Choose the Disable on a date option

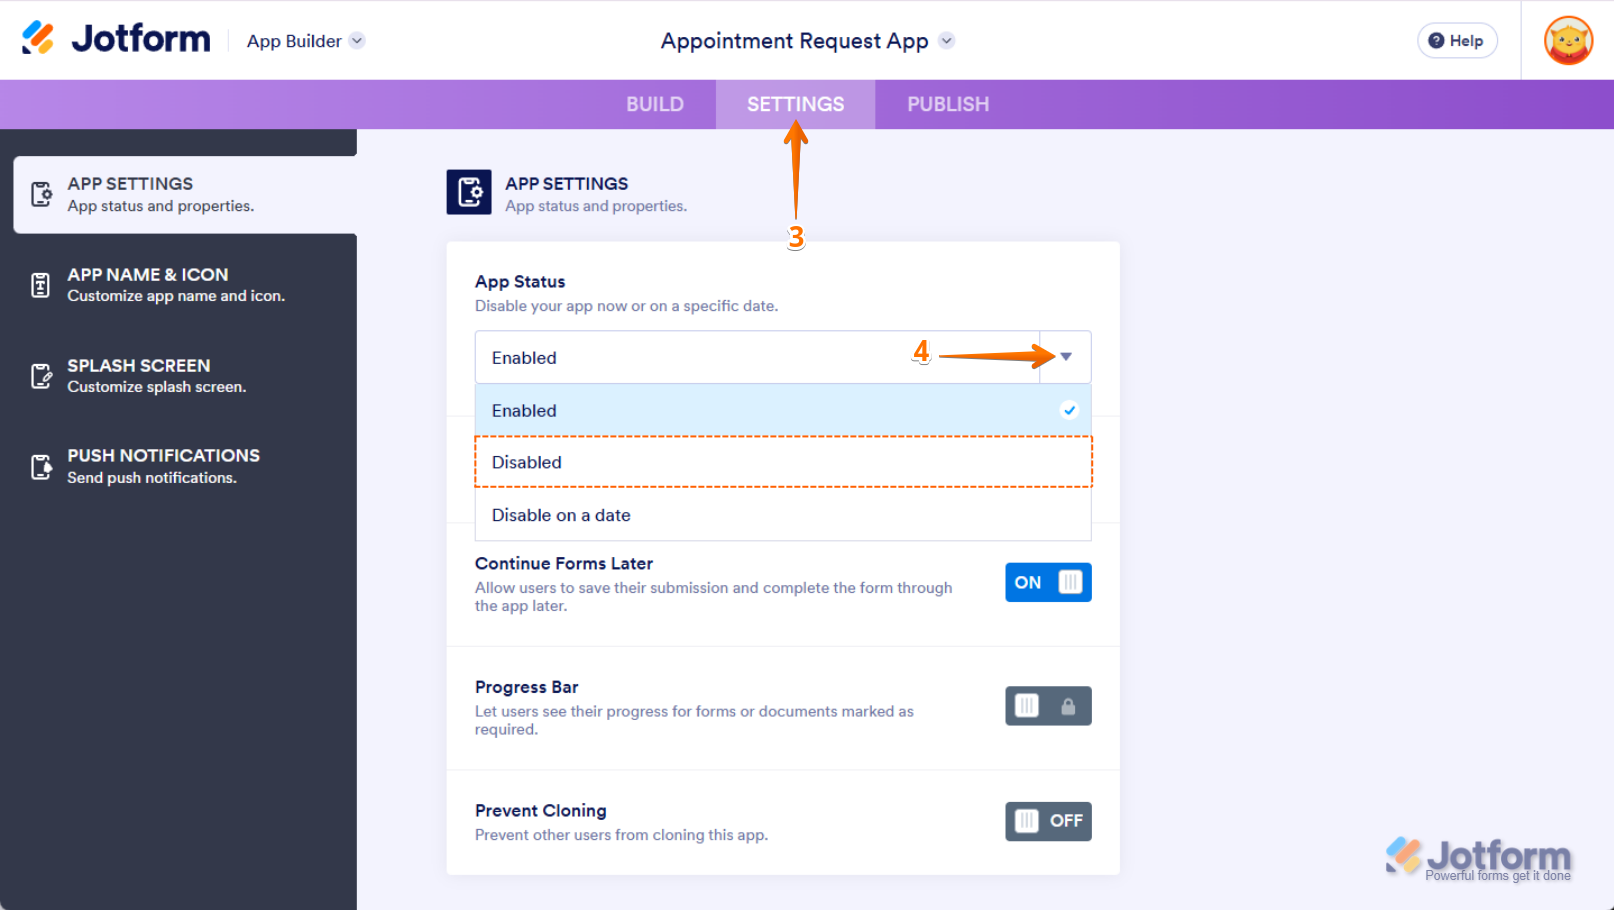point(782,515)
